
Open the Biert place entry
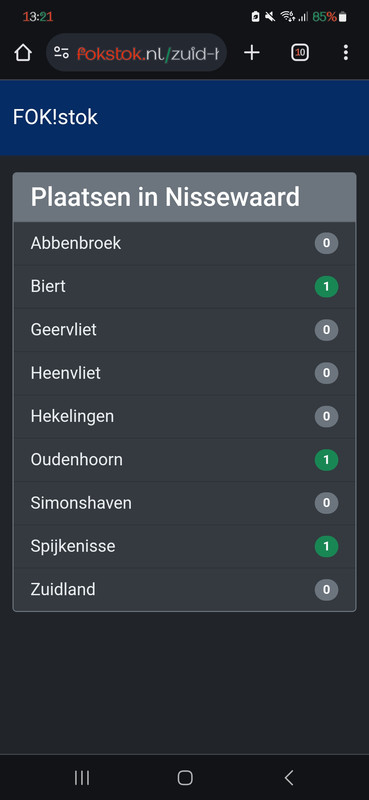[184, 287]
